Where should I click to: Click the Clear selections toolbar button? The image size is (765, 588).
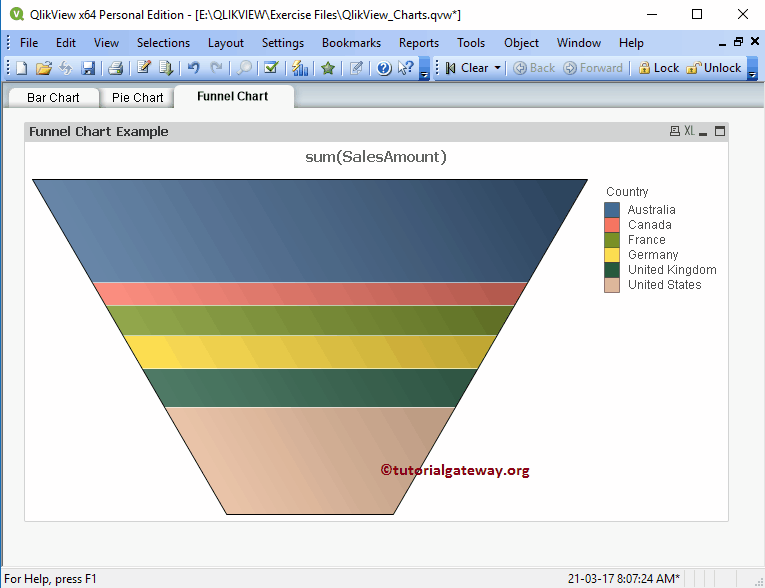point(467,68)
